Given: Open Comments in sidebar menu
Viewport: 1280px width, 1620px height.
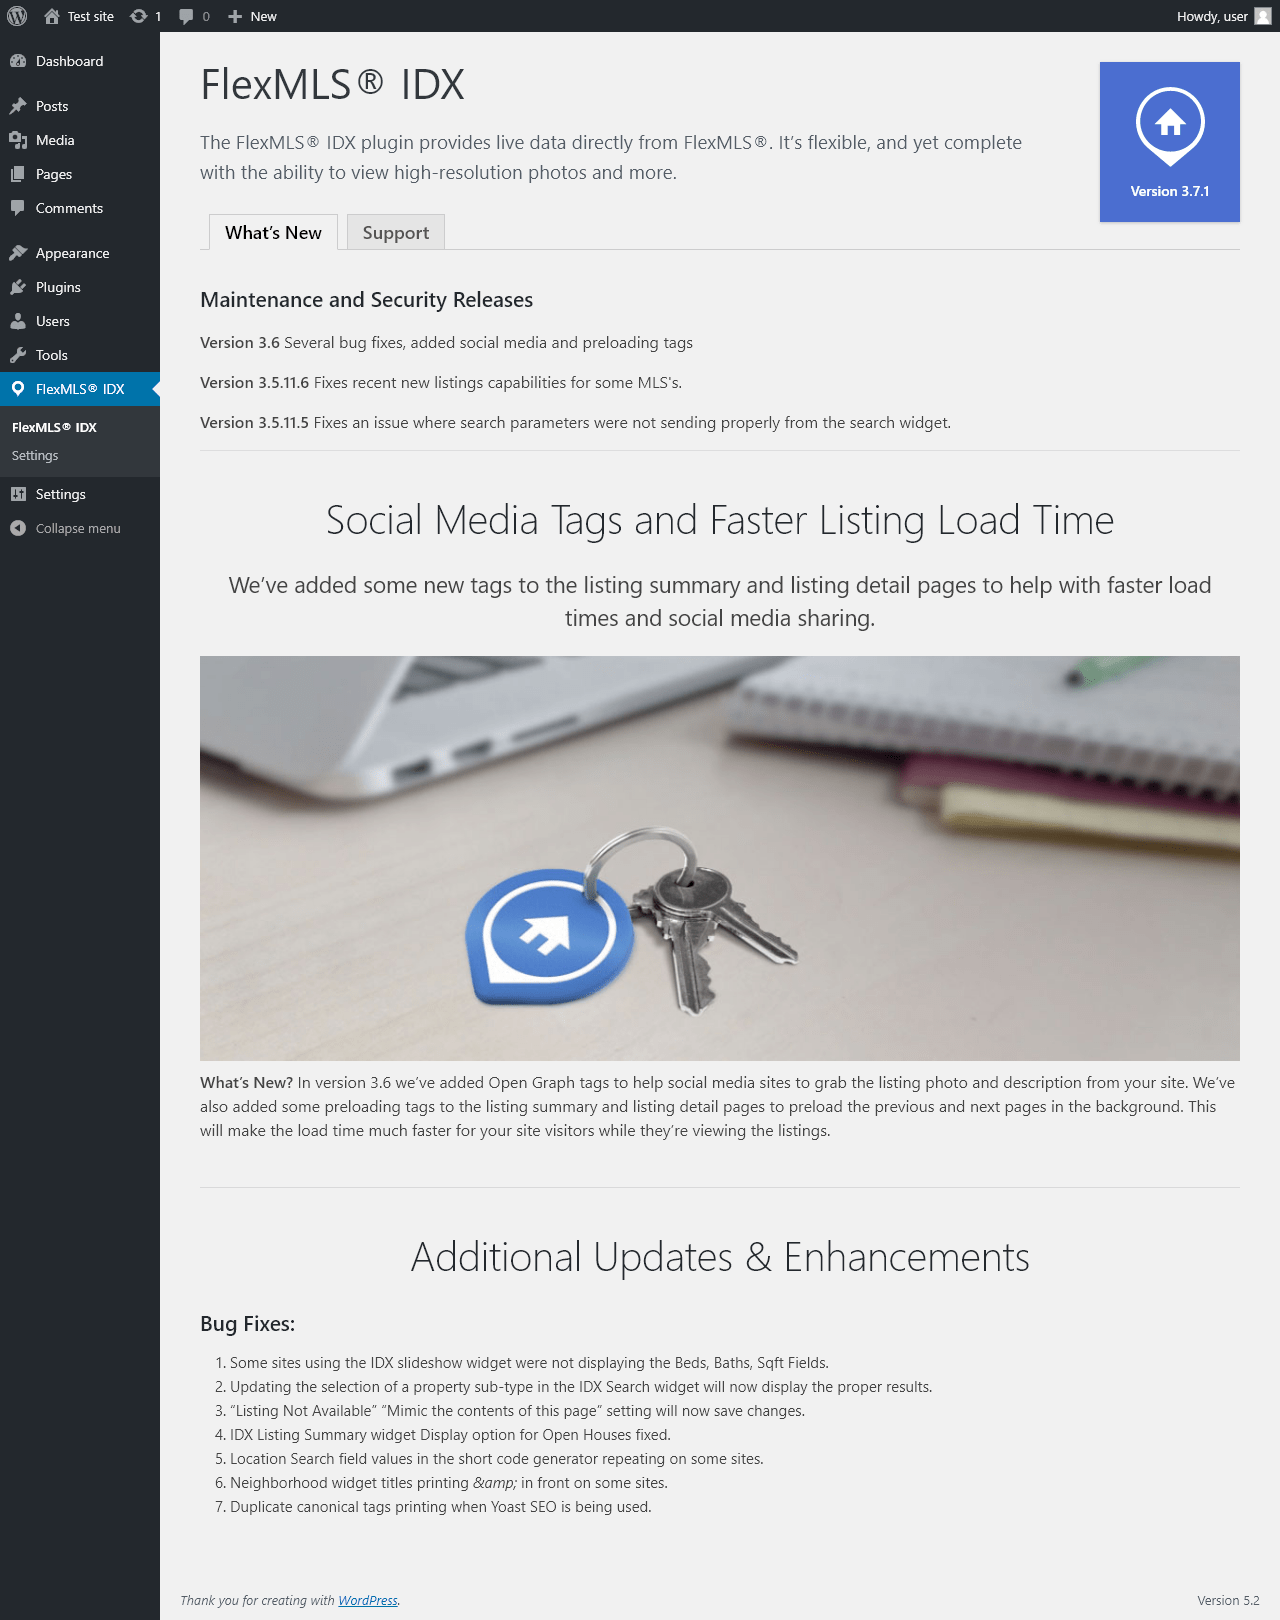Looking at the screenshot, I should coord(80,208).
